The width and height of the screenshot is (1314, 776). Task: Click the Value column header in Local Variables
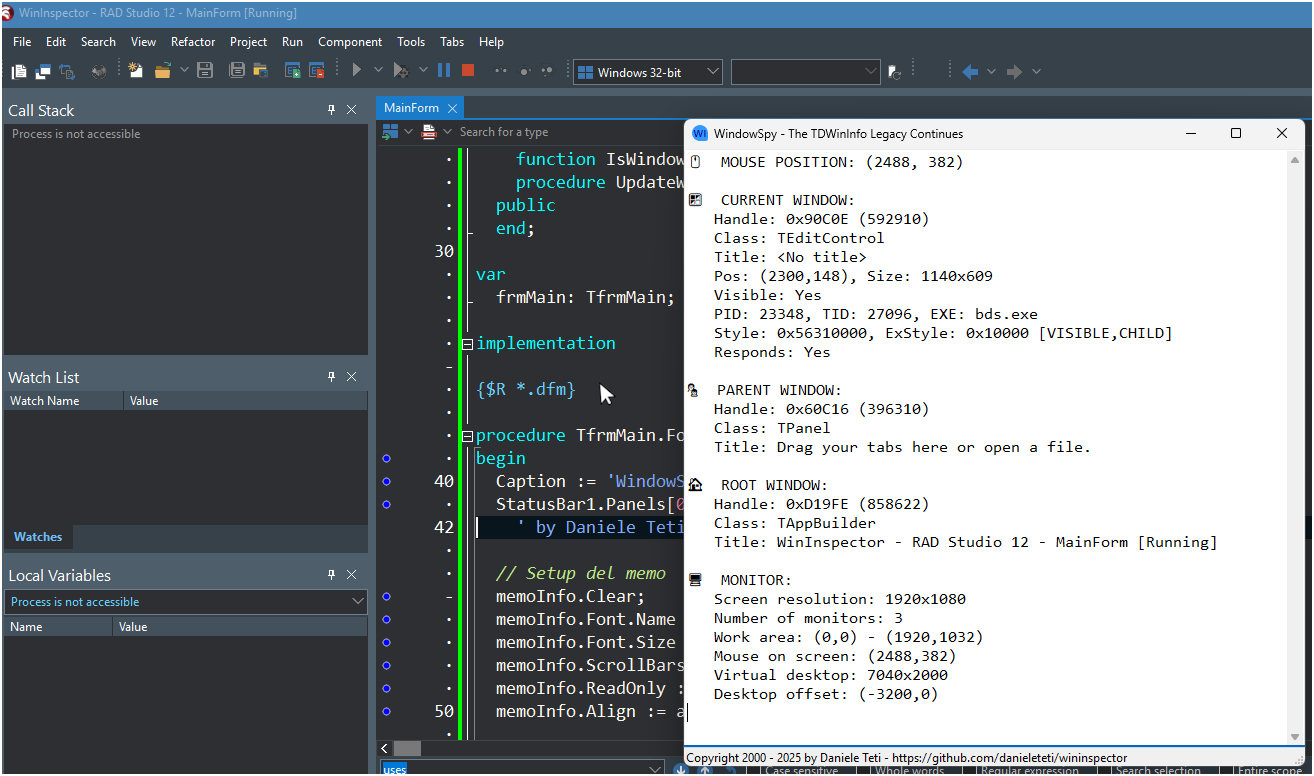pos(240,627)
